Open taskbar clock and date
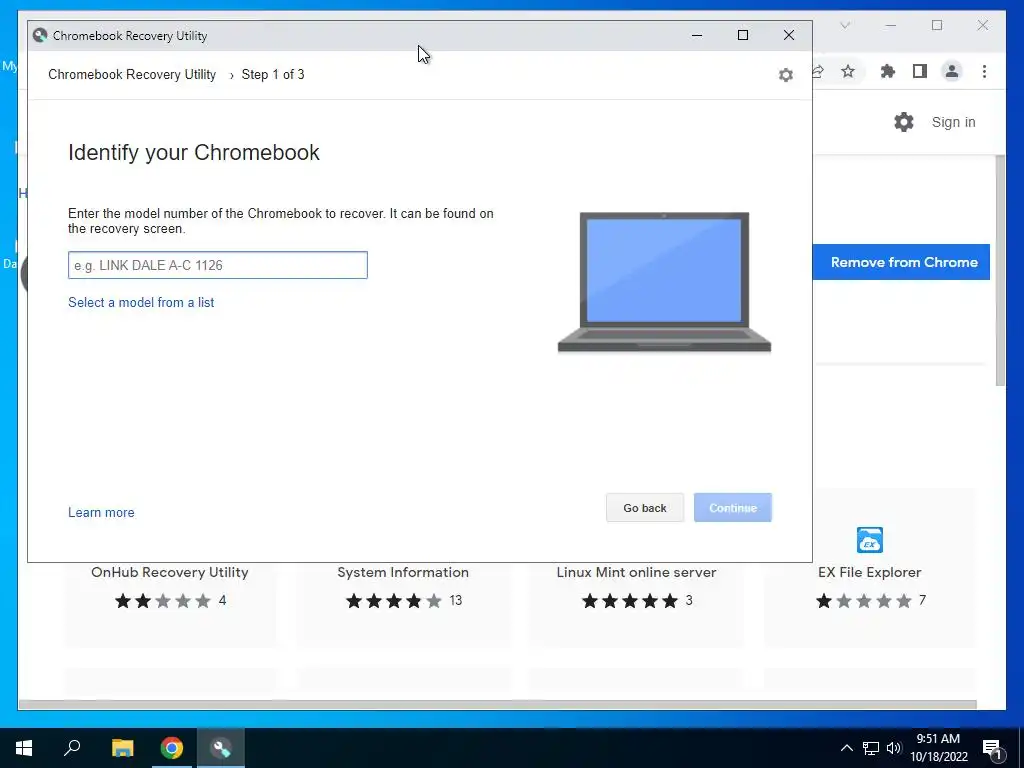The height and width of the screenshot is (768, 1024). (x=938, y=748)
